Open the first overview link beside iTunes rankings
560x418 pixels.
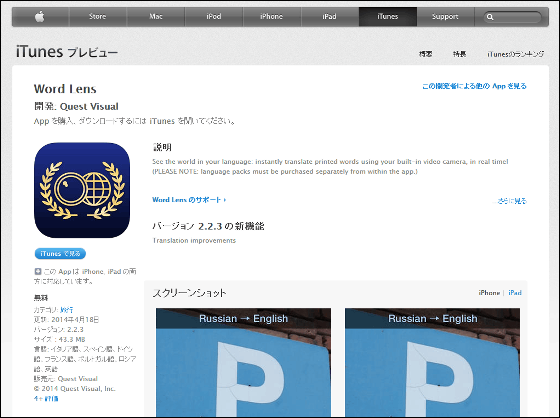[425, 54]
